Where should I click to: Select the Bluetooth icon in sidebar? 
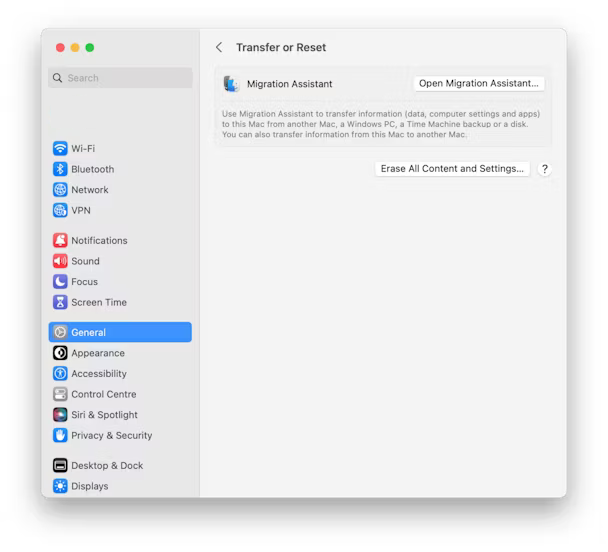coord(60,170)
